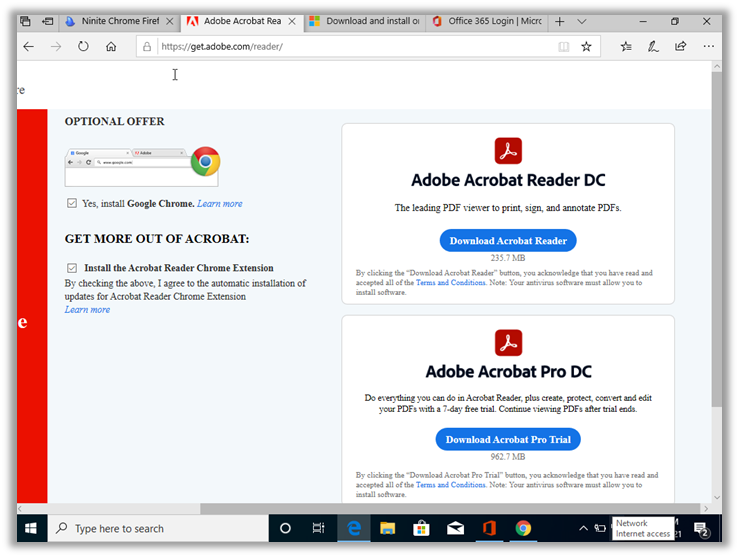Open the favorites hub
The width and height of the screenshot is (739, 557).
pos(626,47)
